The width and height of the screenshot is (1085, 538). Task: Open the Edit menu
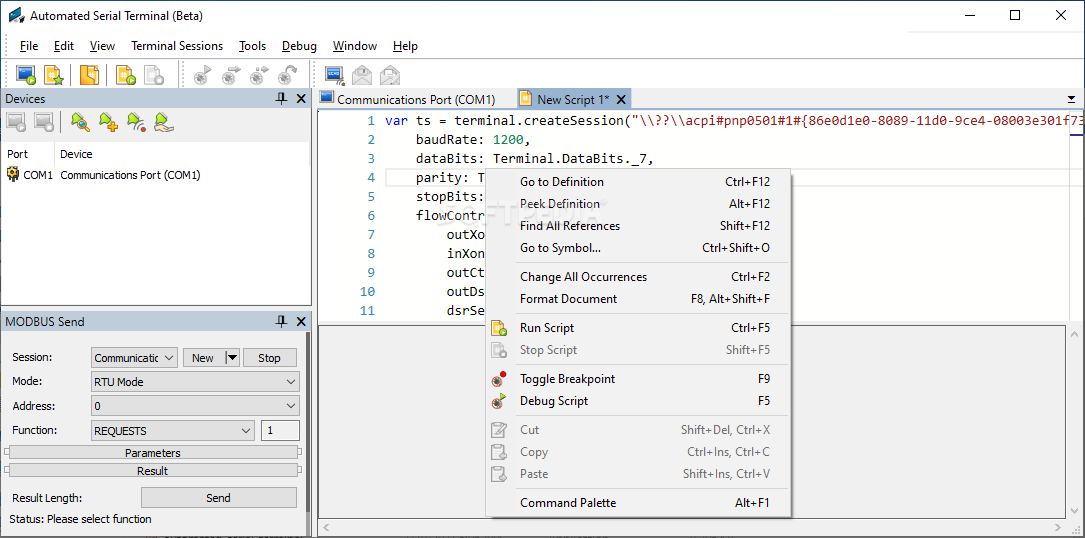coord(64,46)
